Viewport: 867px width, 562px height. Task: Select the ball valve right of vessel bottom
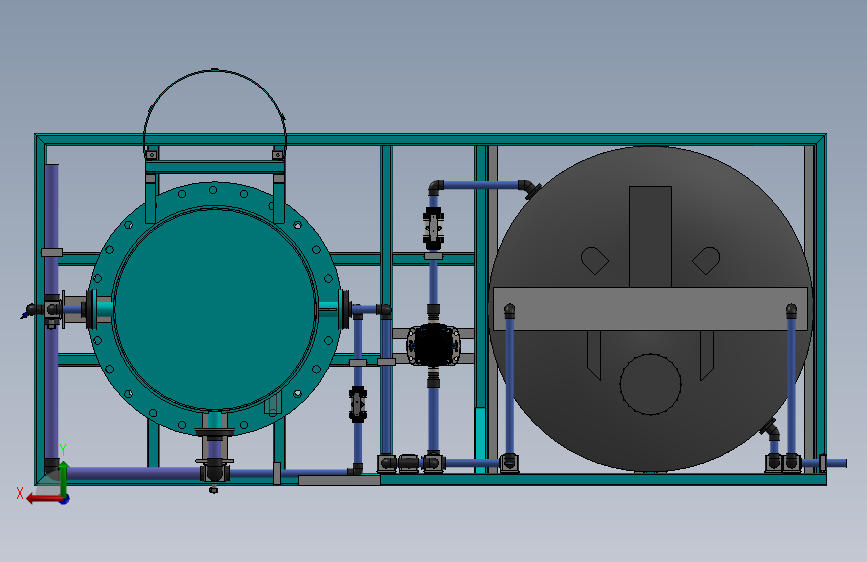pyautogui.click(x=358, y=404)
